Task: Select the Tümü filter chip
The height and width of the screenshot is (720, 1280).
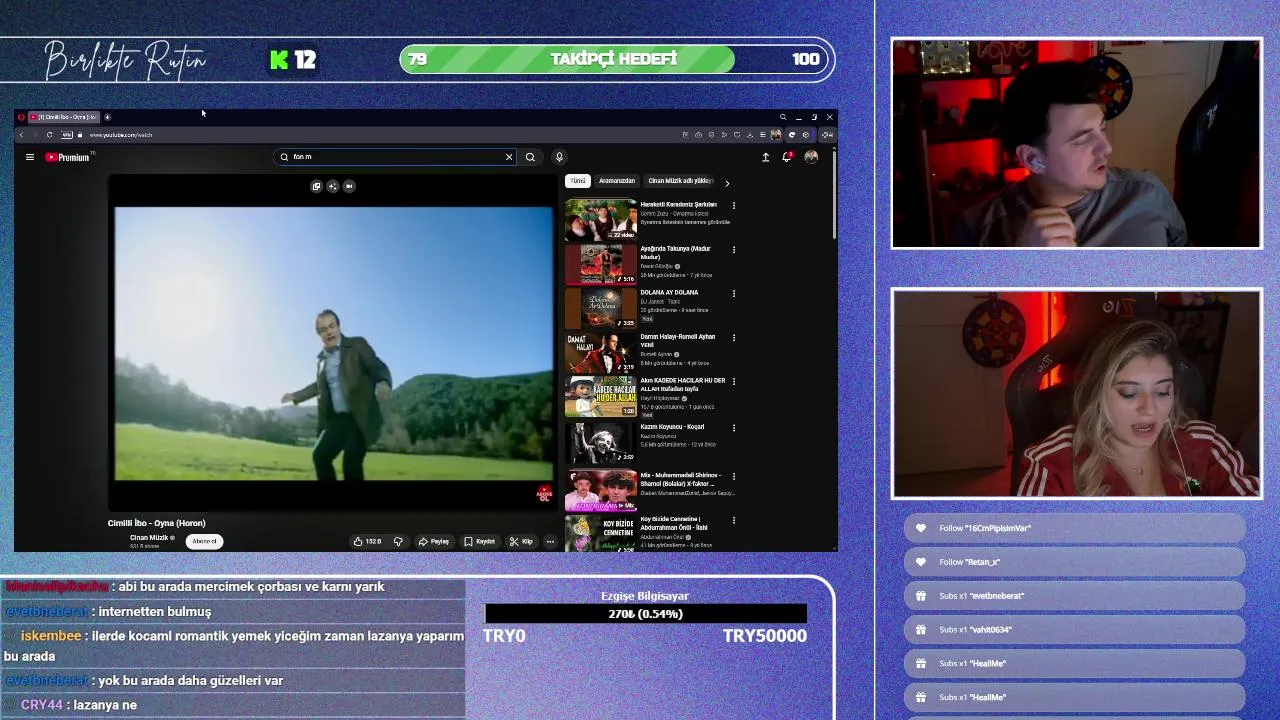Action: 578,181
